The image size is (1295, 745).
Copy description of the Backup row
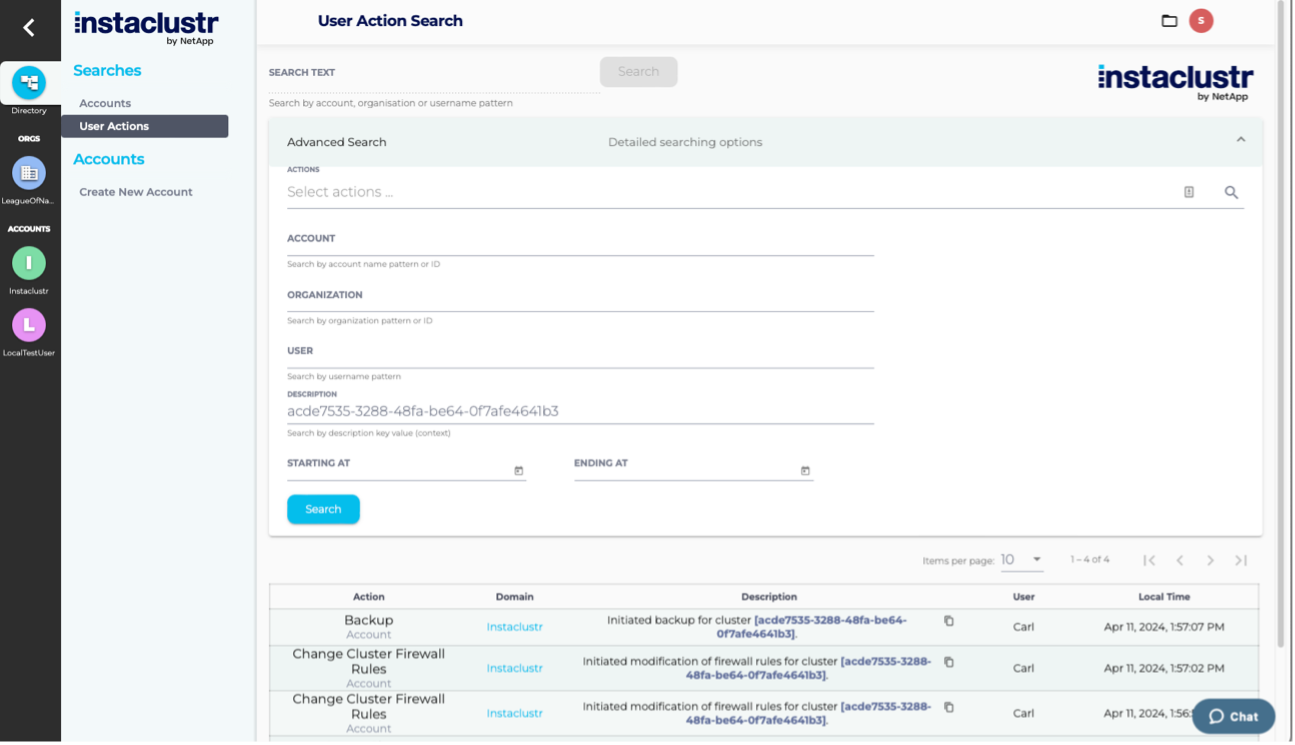tap(949, 621)
